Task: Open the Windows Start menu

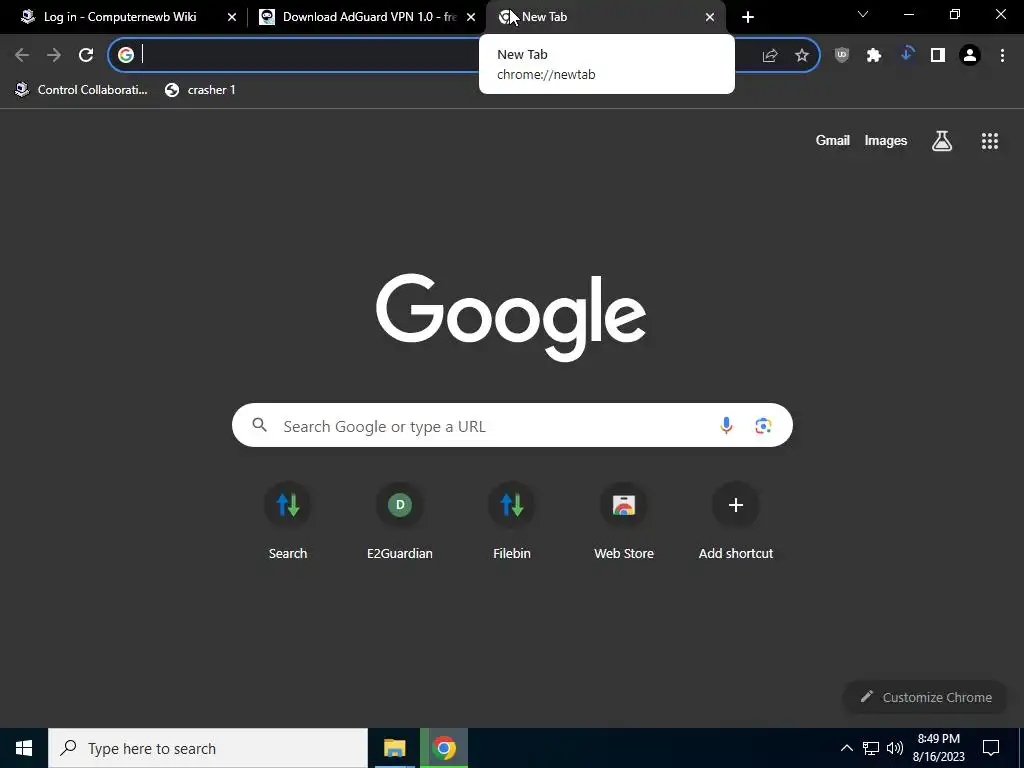Action: 24,748
